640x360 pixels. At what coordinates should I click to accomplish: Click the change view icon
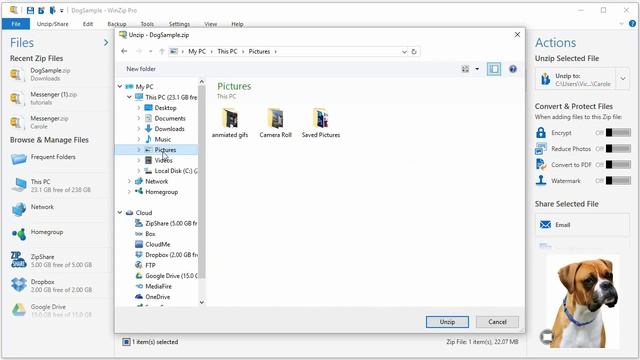[465, 69]
